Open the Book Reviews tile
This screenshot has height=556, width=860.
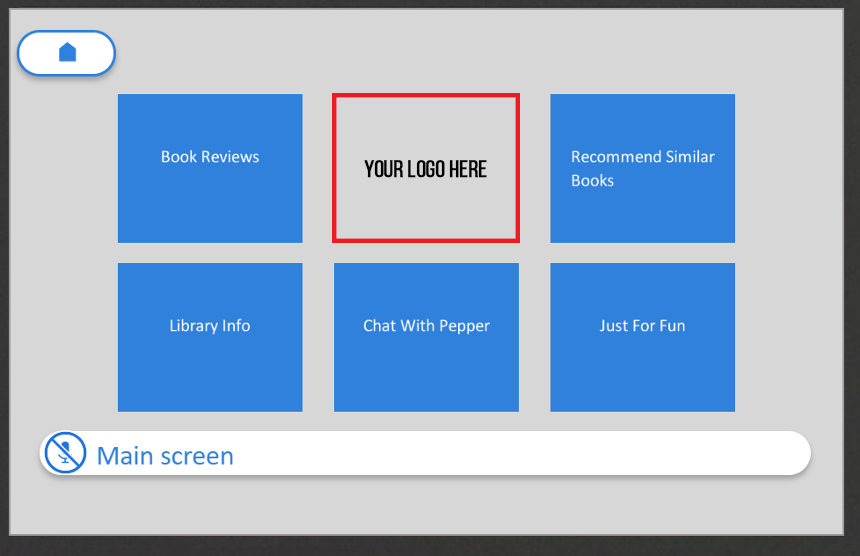[210, 168]
